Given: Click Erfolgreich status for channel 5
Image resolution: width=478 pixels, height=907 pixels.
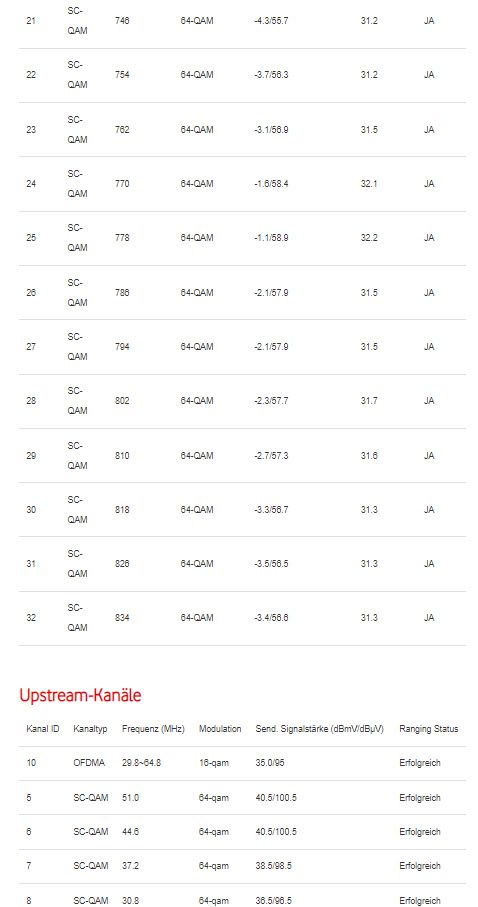Looking at the screenshot, I should pos(420,798).
